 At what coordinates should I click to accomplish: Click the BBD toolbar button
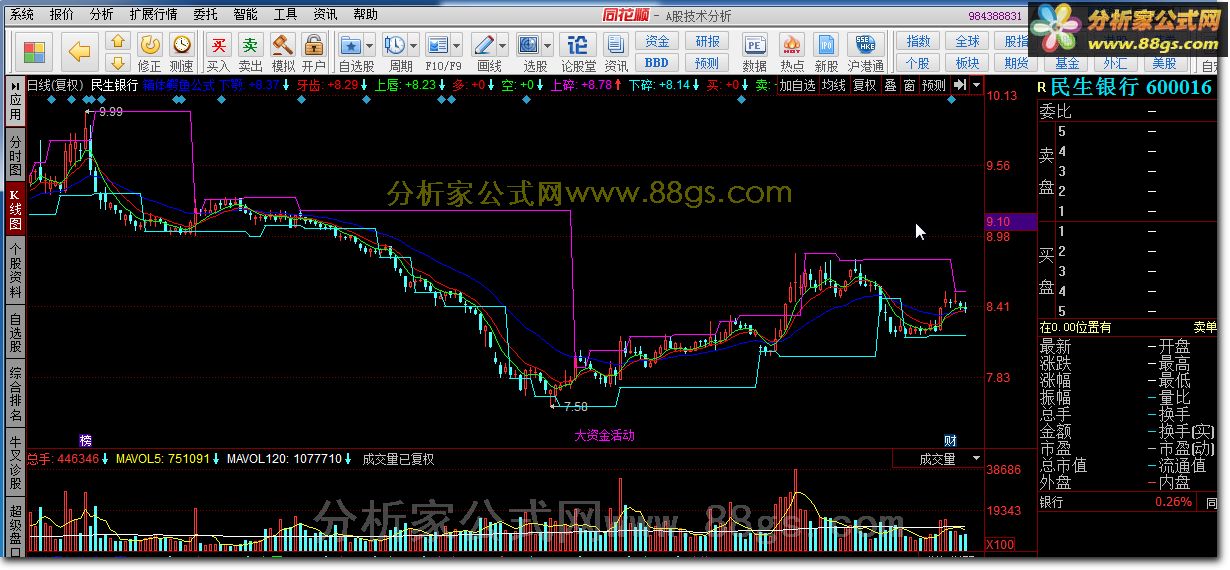pyautogui.click(x=657, y=62)
